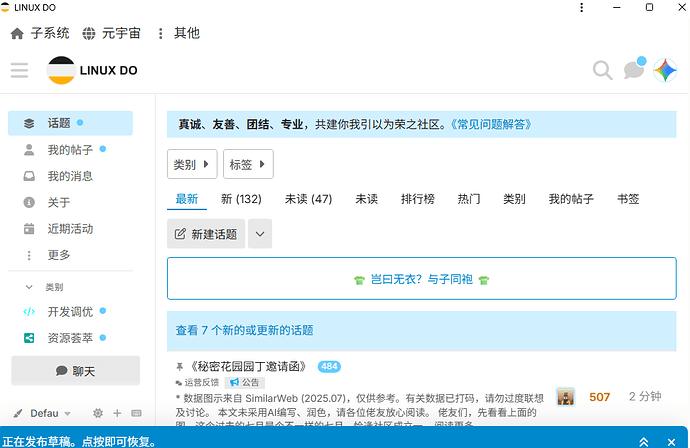The height and width of the screenshot is (448, 690).
Task: Switch to the 未读 (47) tab
Action: (x=308, y=199)
